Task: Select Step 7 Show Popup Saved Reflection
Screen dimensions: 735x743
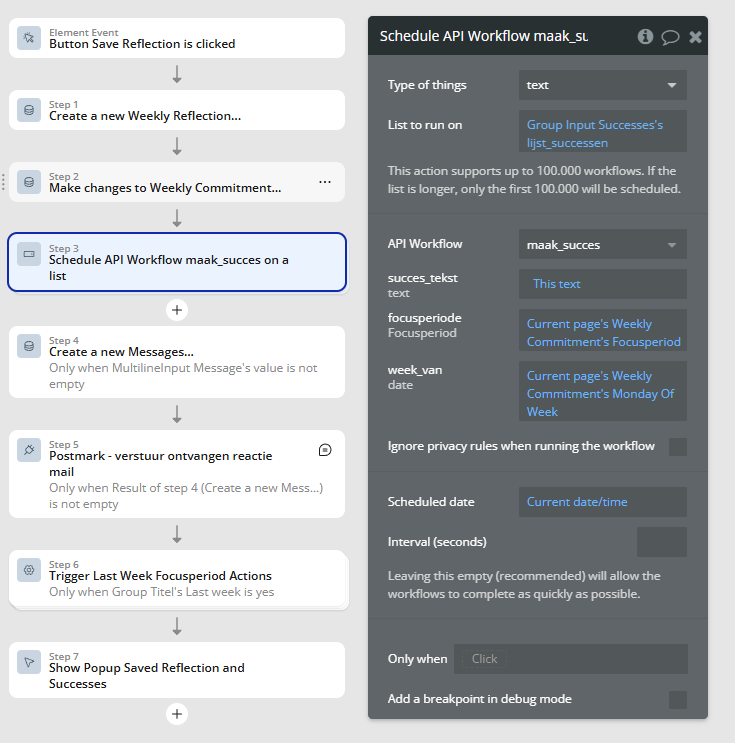Action: point(177,670)
